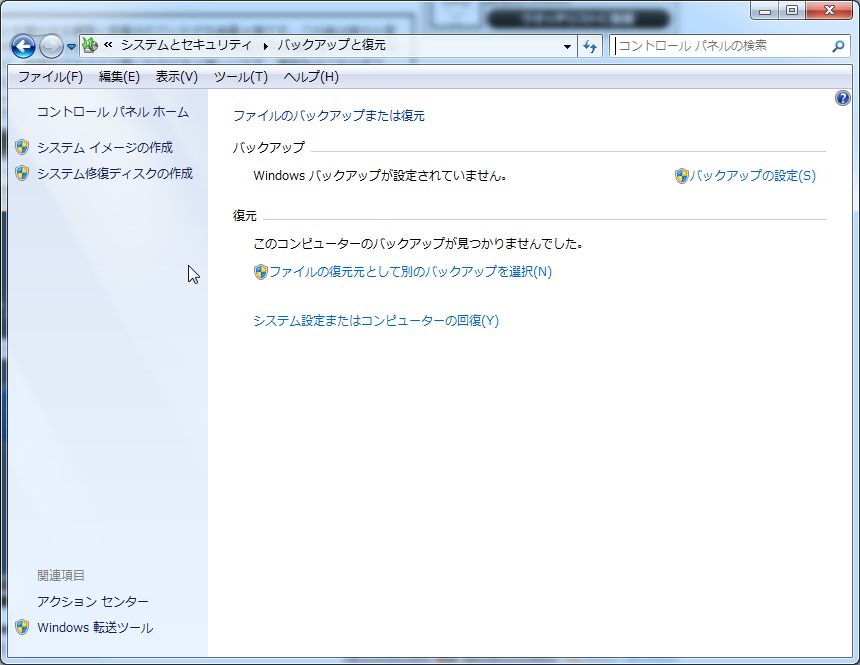Click the refresh button beside address bar
Screen dimensions: 860x665
click(x=590, y=46)
